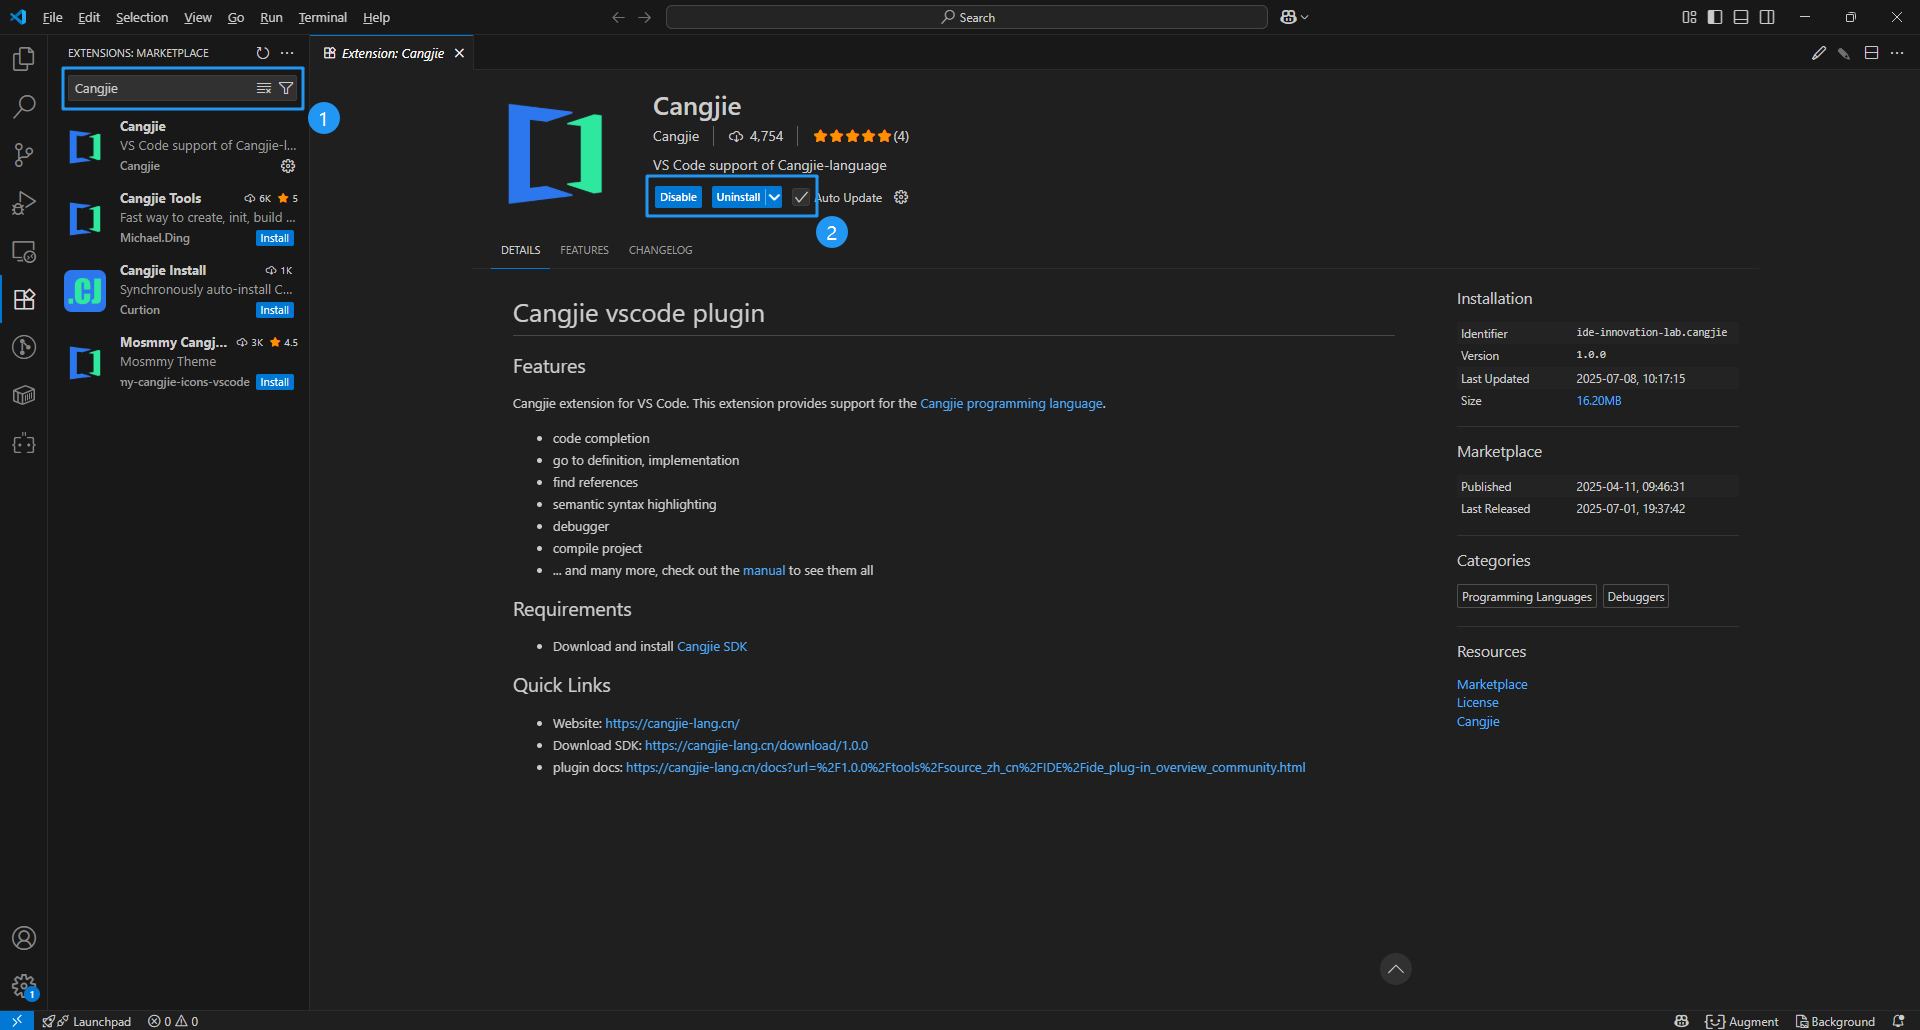Switch to the CHANGELOG tab
This screenshot has height=1030, width=1920.
coord(660,250)
